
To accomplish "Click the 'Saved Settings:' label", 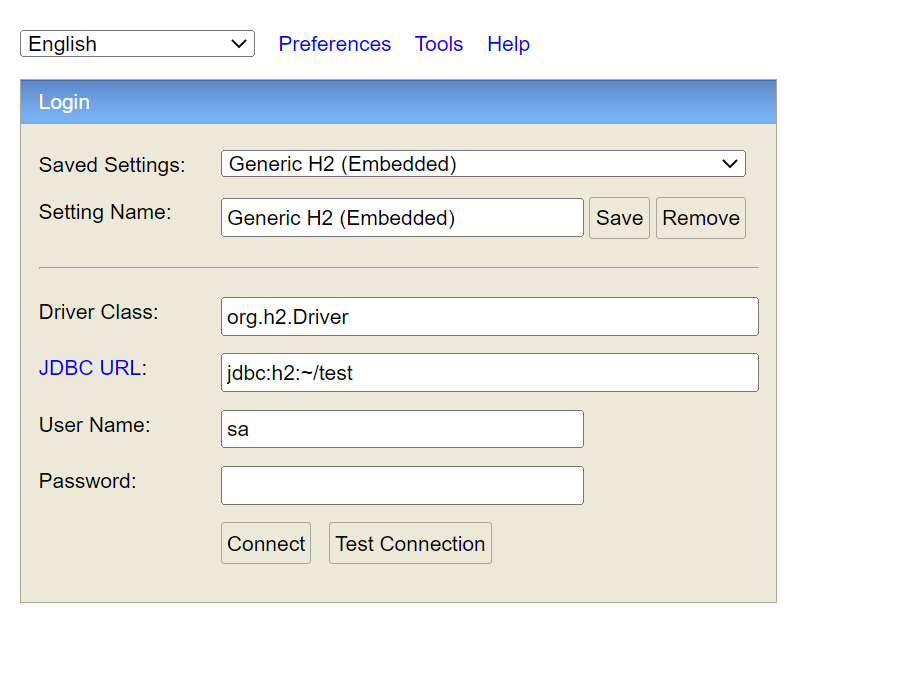I will tap(112, 165).
